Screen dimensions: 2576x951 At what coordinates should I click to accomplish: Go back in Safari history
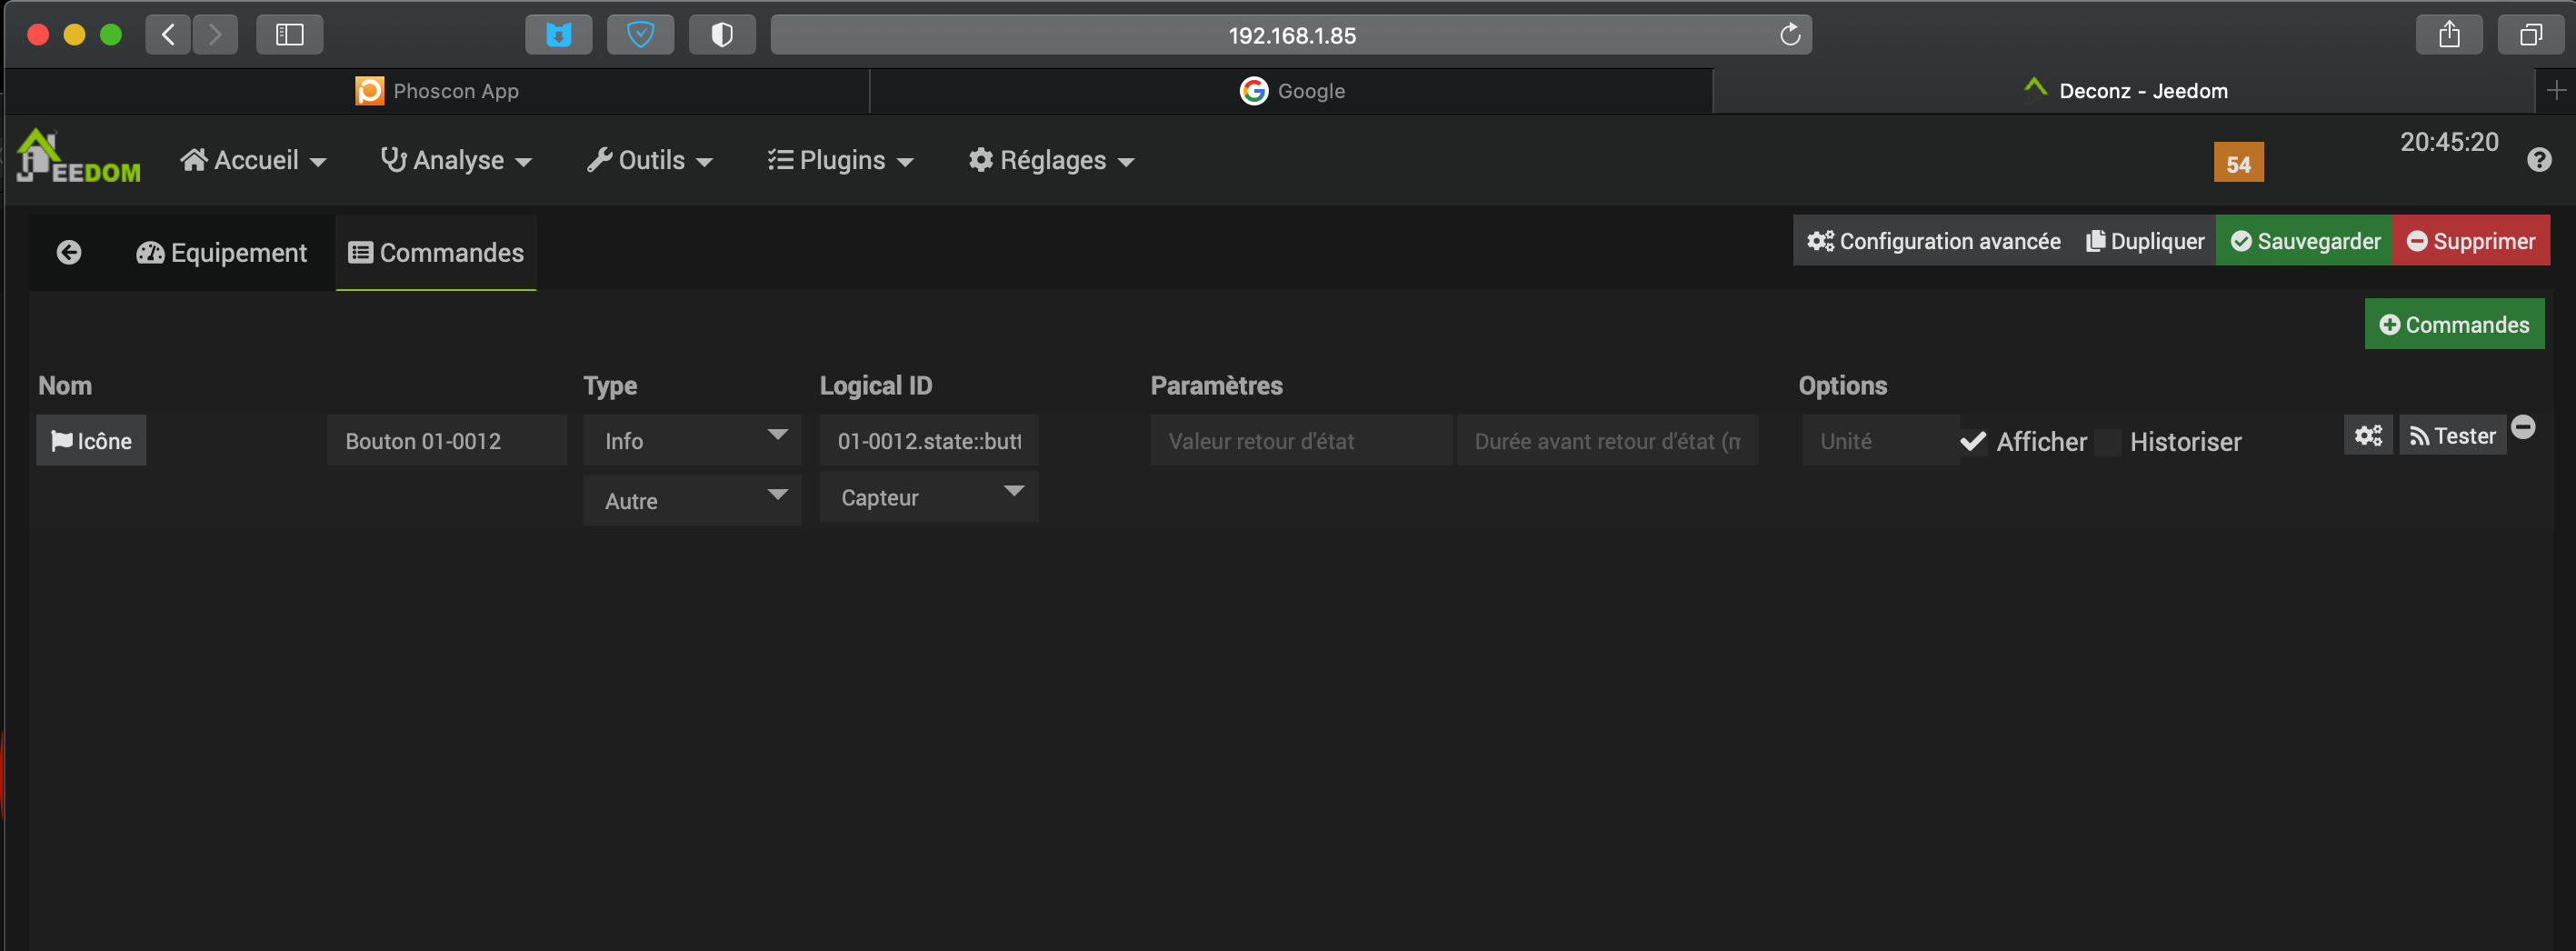click(168, 35)
